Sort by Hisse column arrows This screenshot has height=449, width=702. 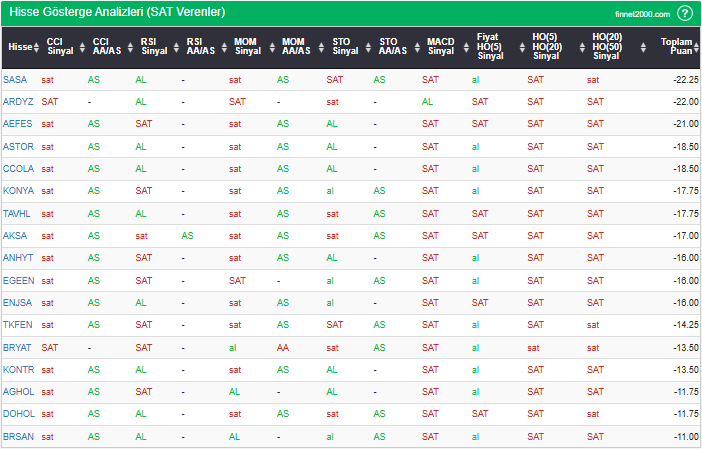coord(36,47)
